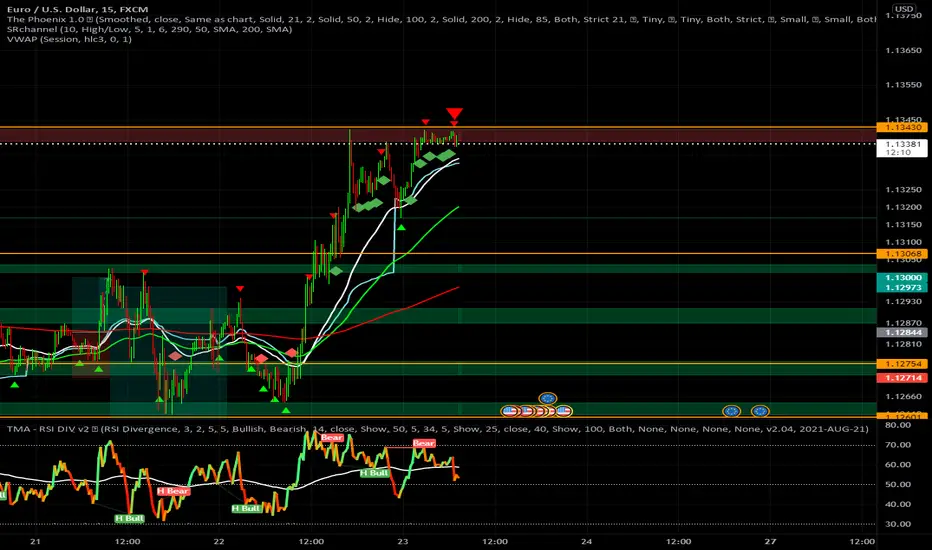Select the VWAP Session indicator legend
The height and width of the screenshot is (550, 932).
click(x=69, y=39)
